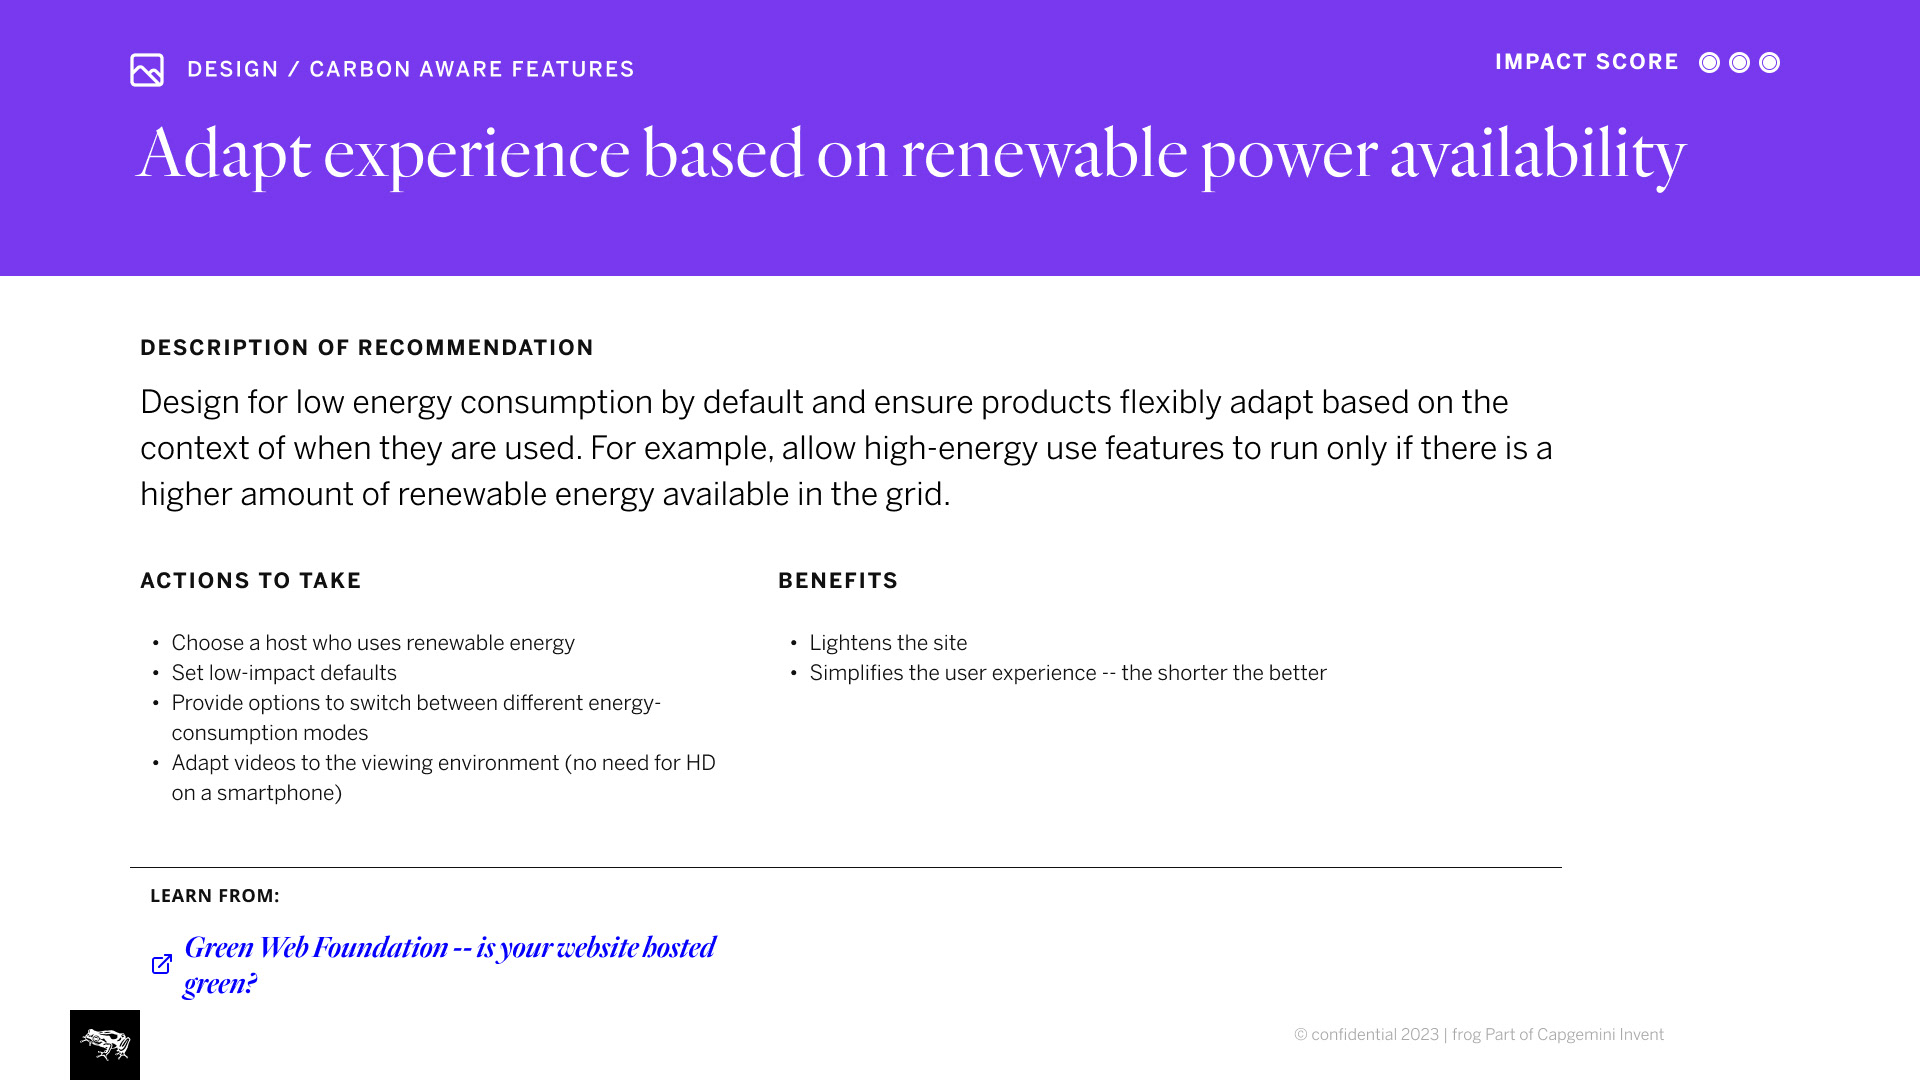Click the 'Lightens the site' benefit

click(x=888, y=643)
